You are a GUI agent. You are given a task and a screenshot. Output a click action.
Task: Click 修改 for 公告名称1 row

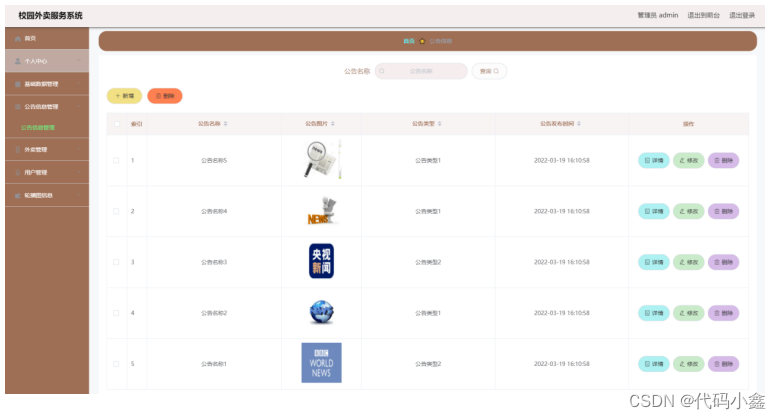688,364
